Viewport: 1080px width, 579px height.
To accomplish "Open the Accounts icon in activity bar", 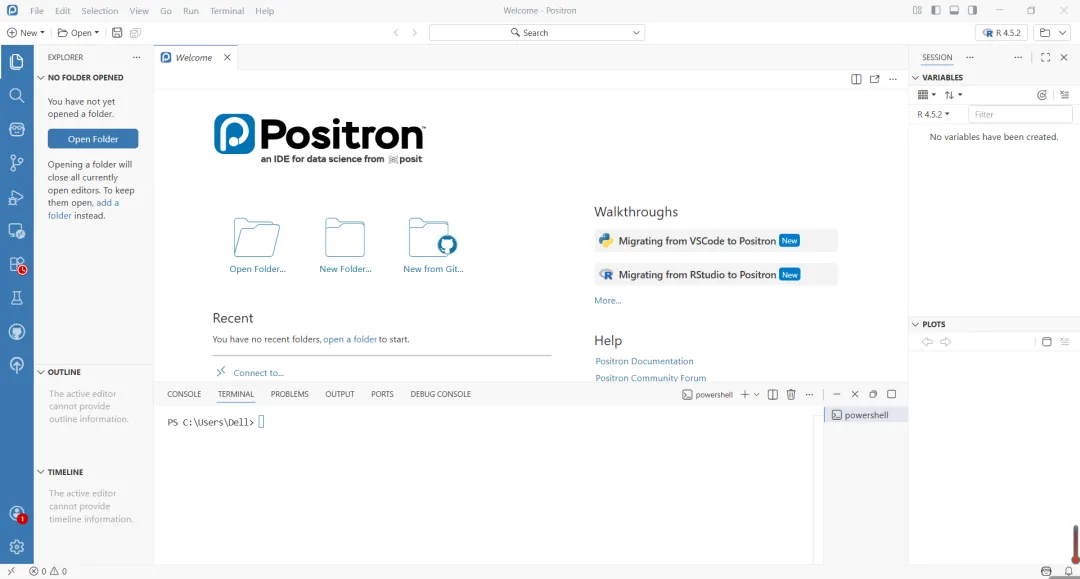I will click(x=17, y=514).
